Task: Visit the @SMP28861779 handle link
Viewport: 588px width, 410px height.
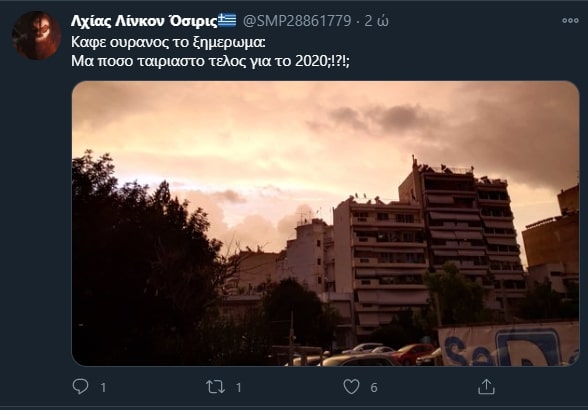Action: click(297, 21)
